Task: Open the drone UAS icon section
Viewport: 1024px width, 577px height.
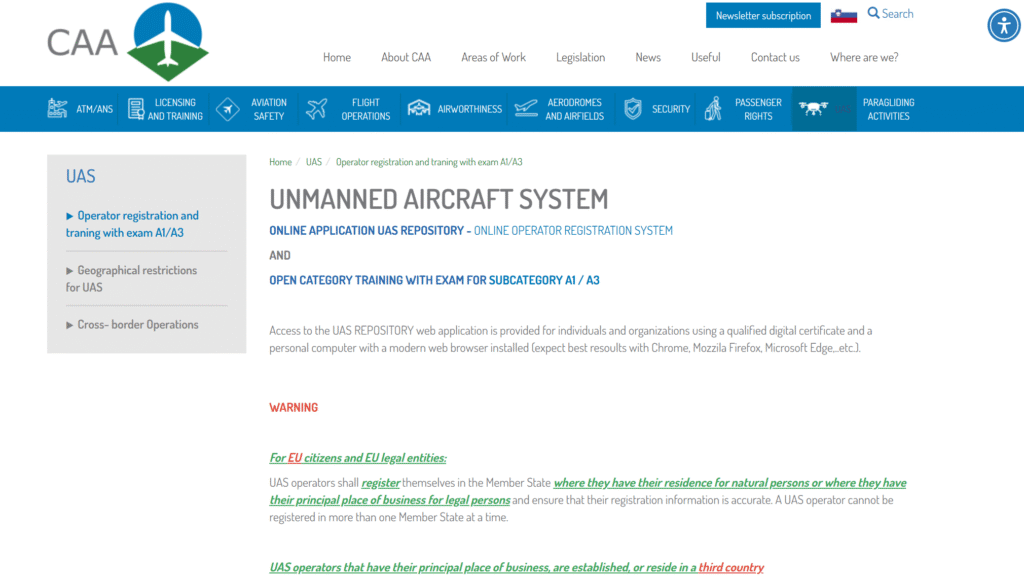Action: click(812, 109)
